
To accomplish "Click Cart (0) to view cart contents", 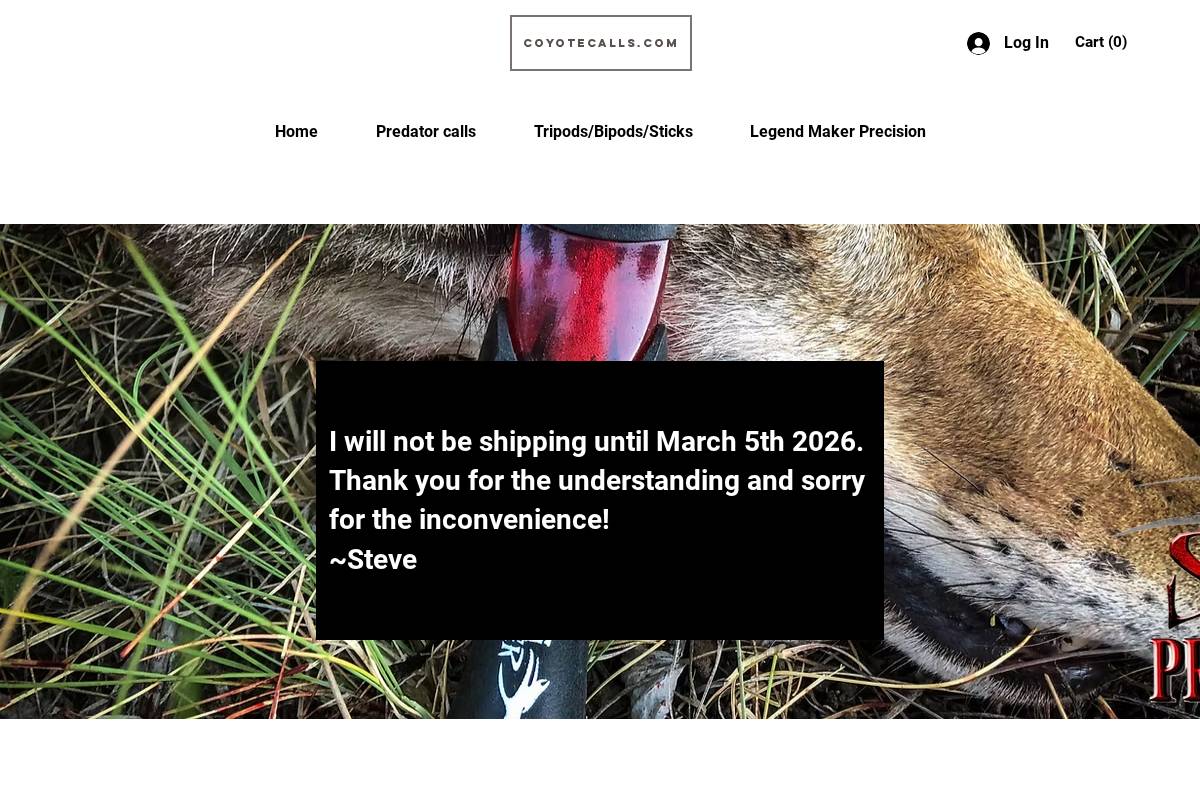I will coord(1101,42).
